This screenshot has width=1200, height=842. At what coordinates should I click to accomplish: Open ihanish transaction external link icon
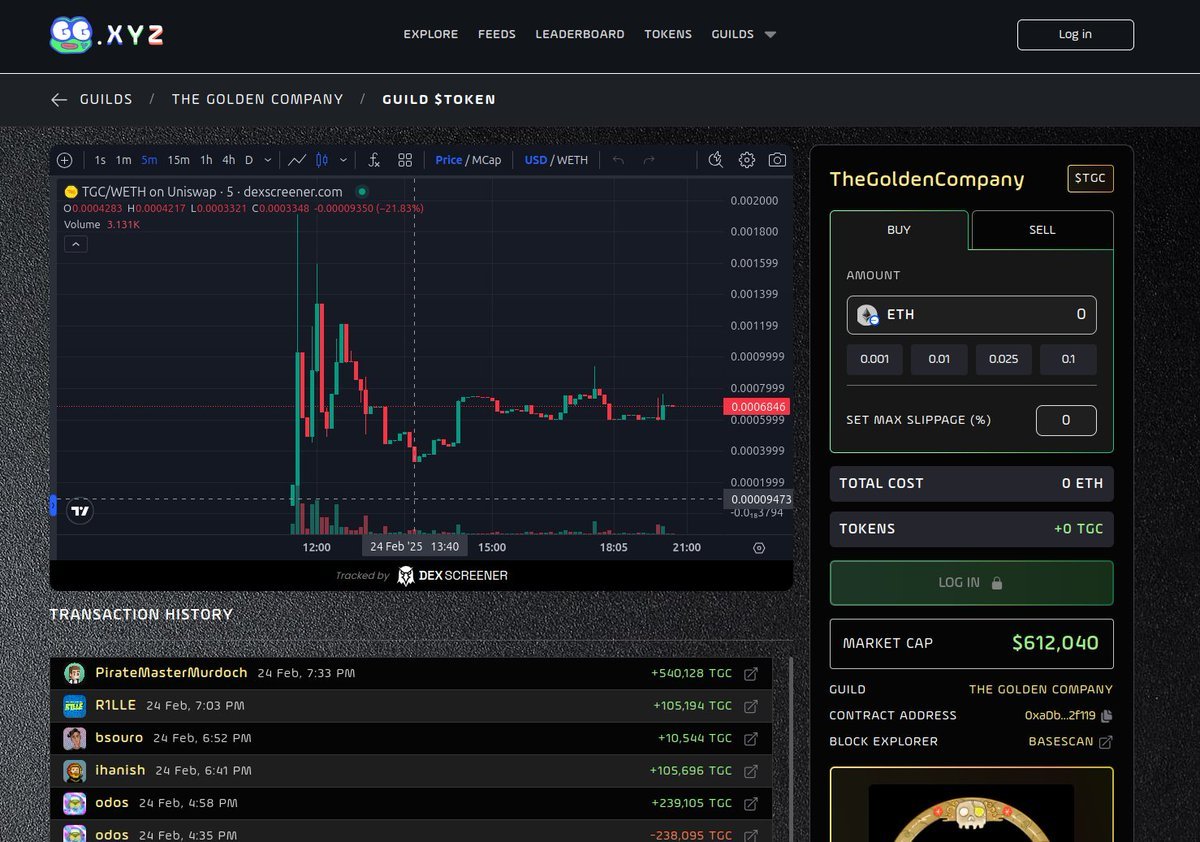point(751,771)
